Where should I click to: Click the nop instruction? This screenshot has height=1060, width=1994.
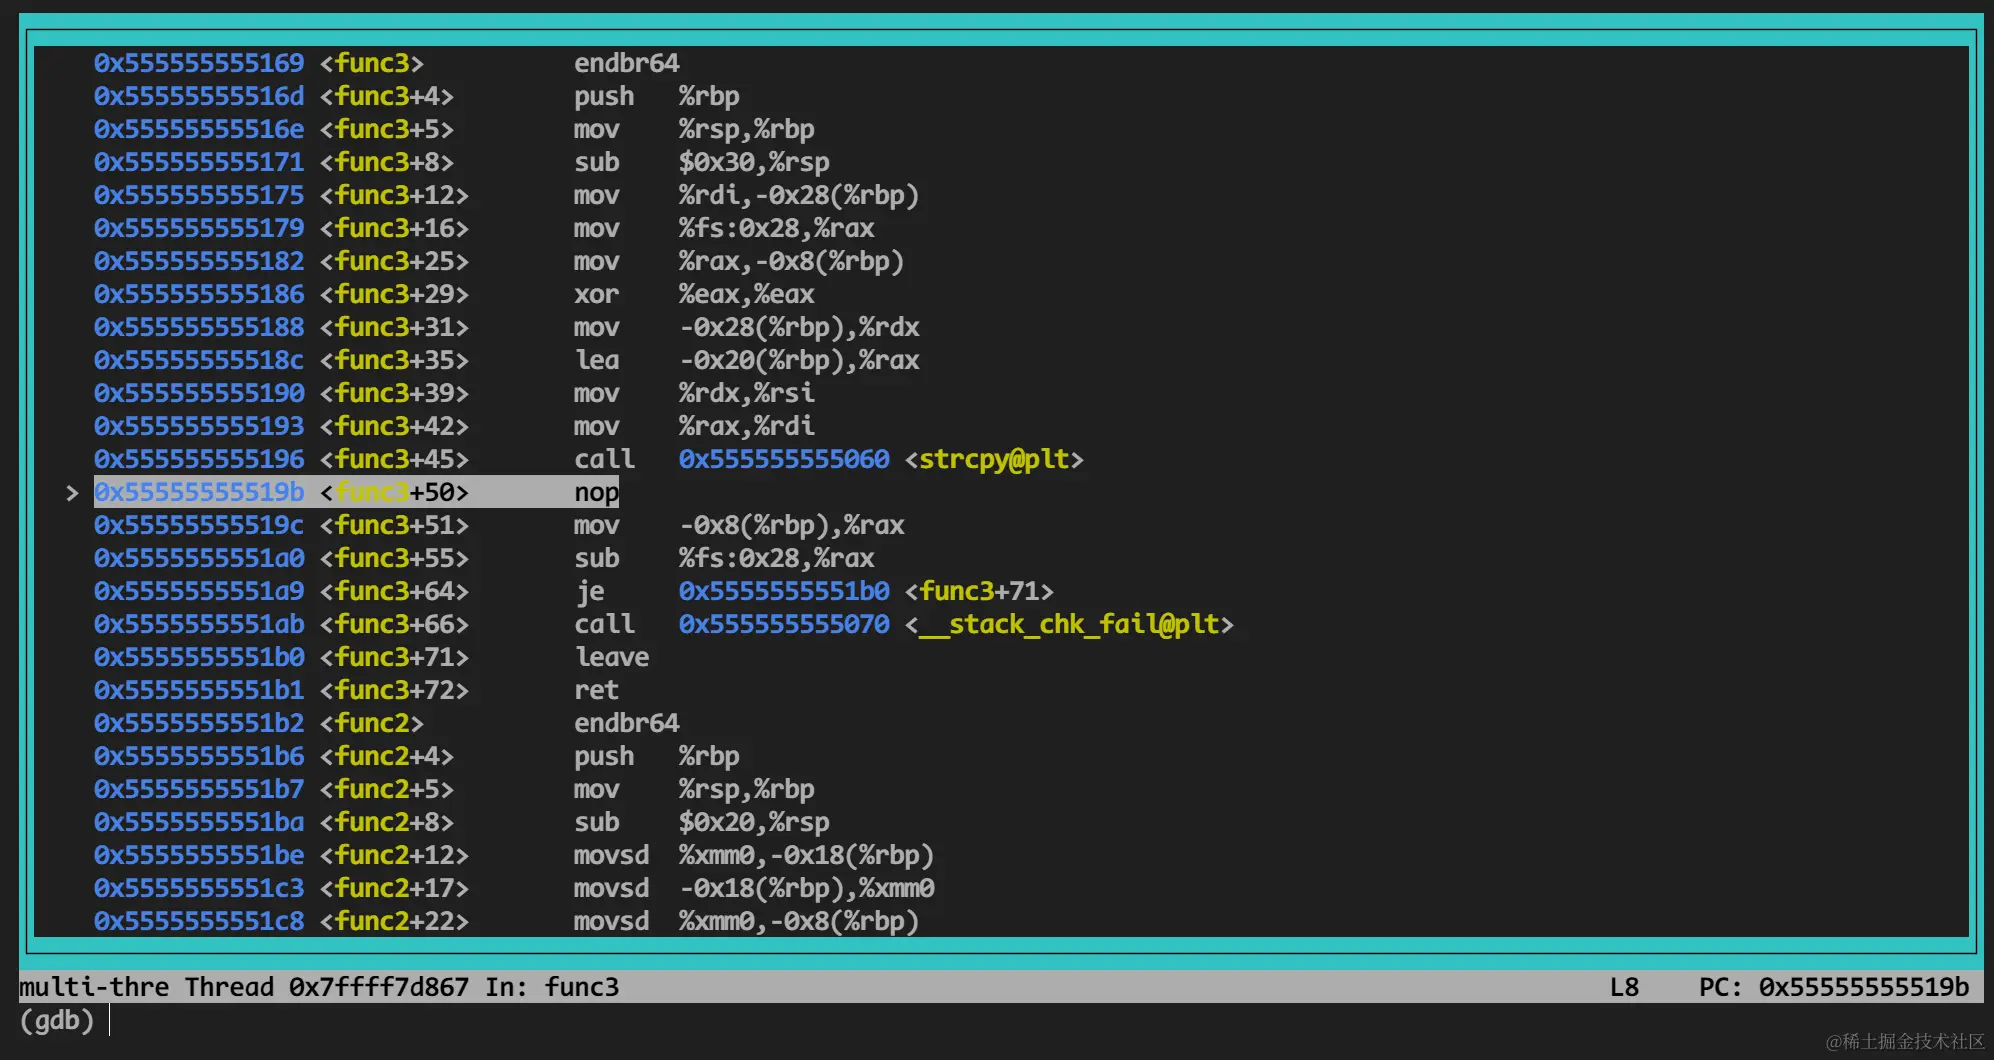point(596,492)
